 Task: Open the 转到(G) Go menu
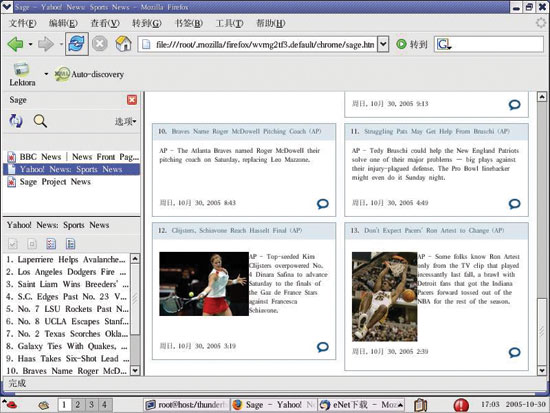click(x=147, y=24)
